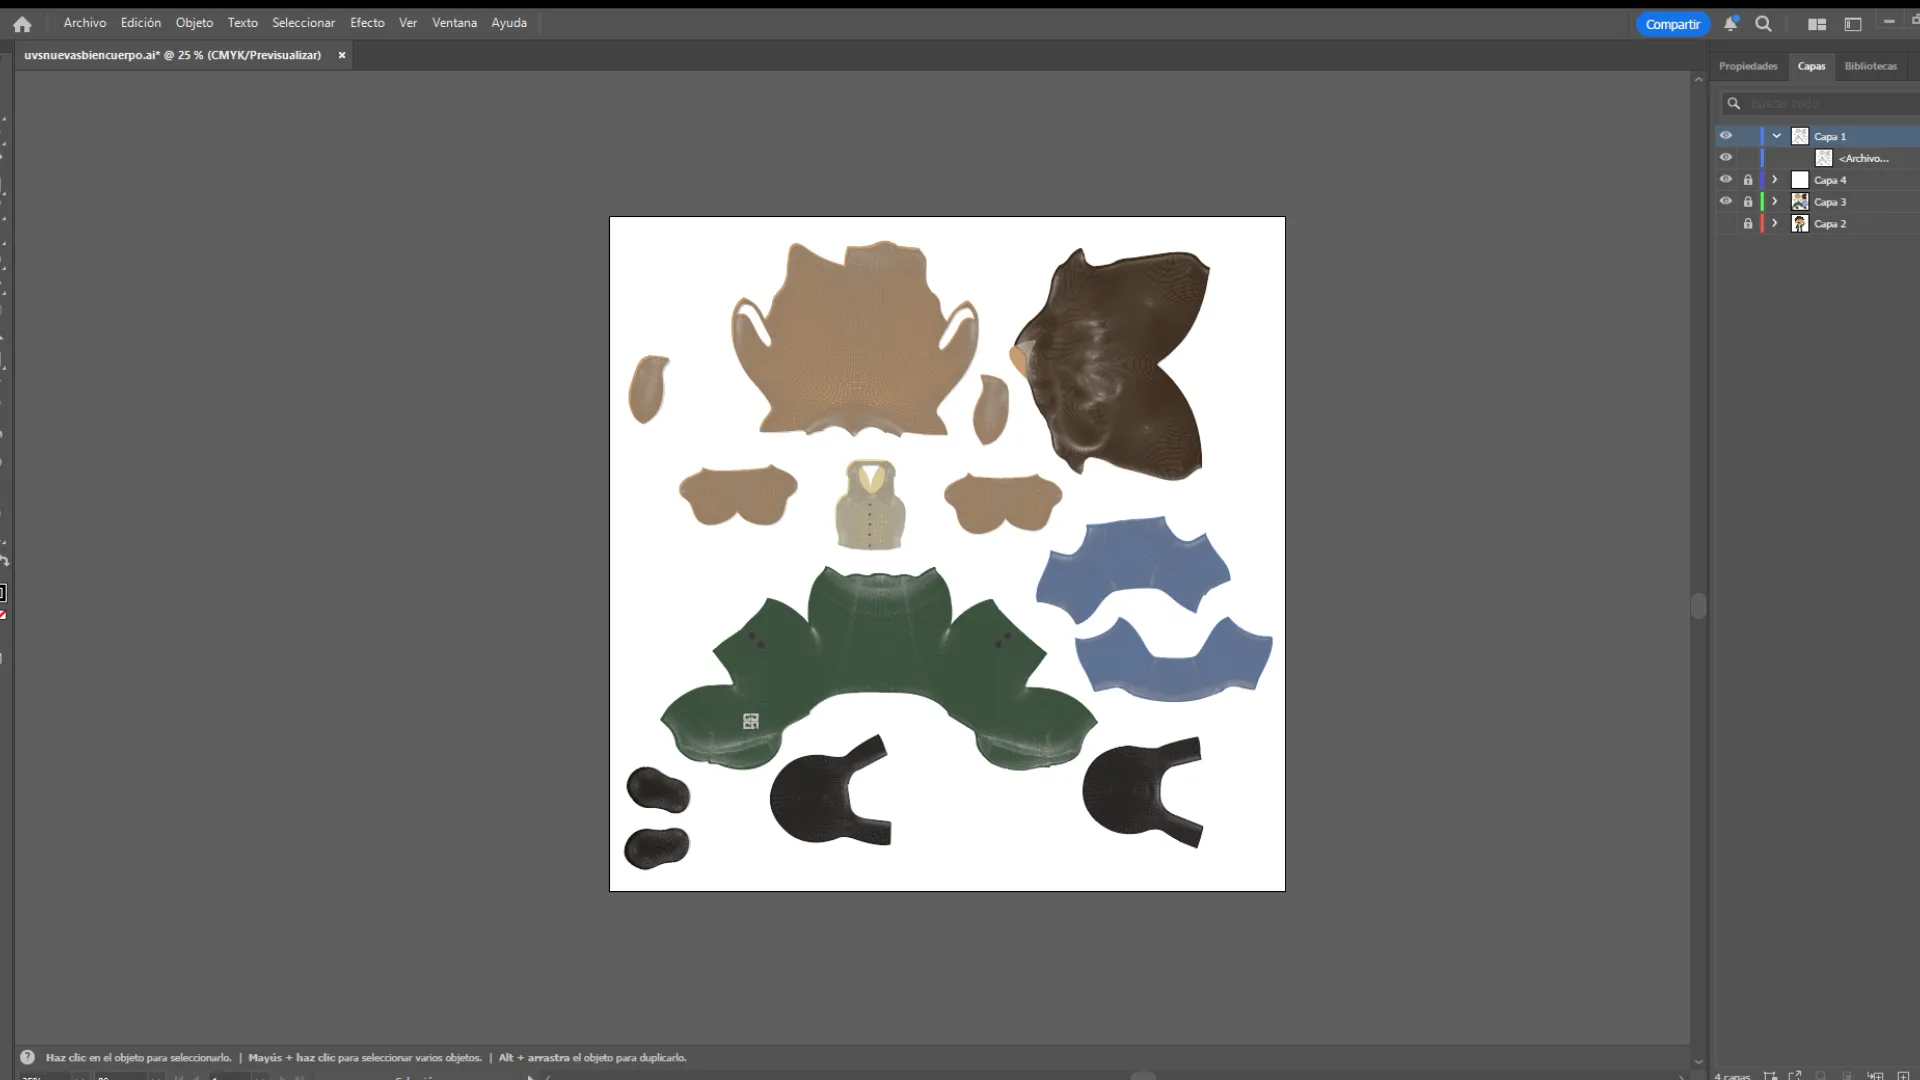Image resolution: width=1920 pixels, height=1080 pixels.
Task: Click the Home icon
Action: coord(22,24)
